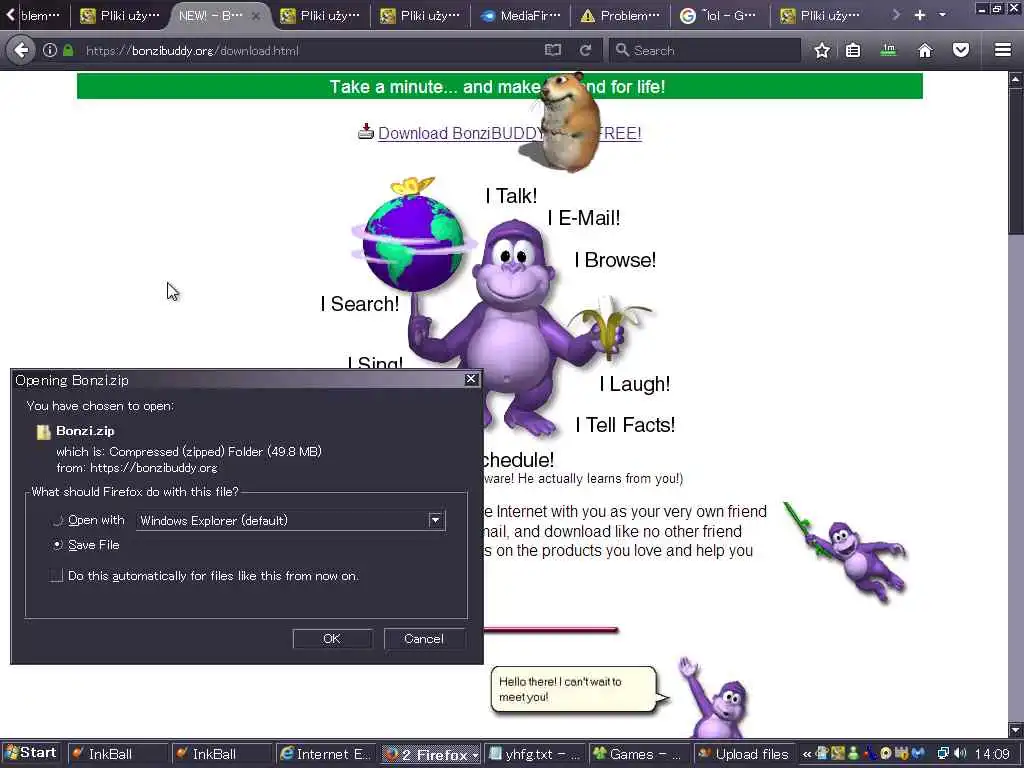The height and width of the screenshot is (768, 1024).
Task: Click the Bonzi.zip file name in the dialog
Action: point(85,430)
